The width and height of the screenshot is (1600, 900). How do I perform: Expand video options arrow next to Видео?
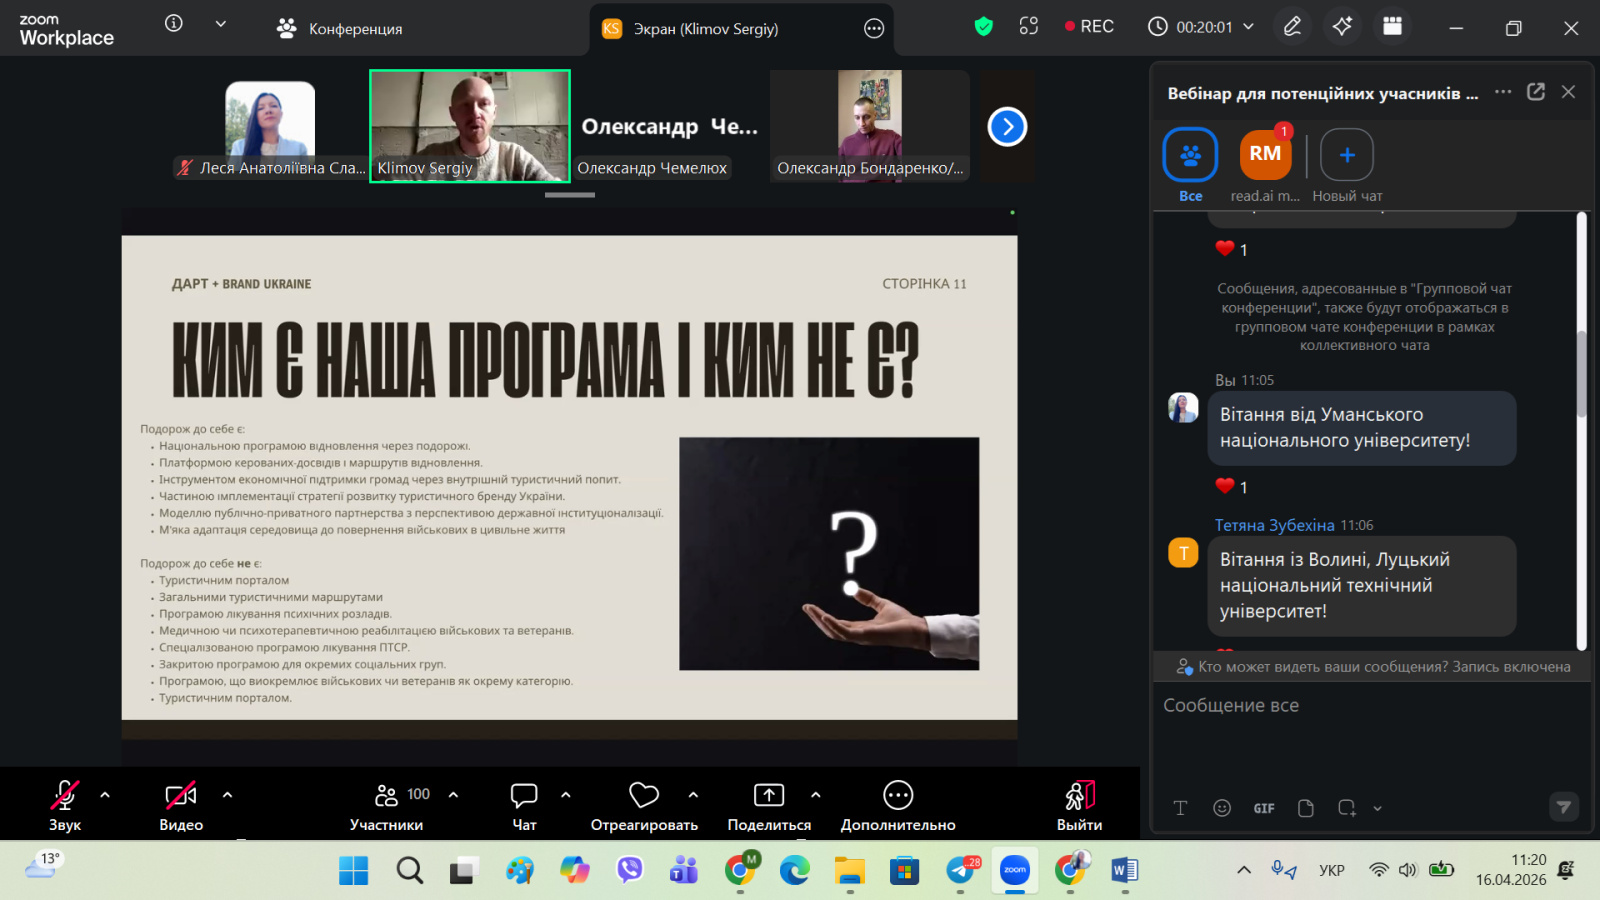(227, 795)
